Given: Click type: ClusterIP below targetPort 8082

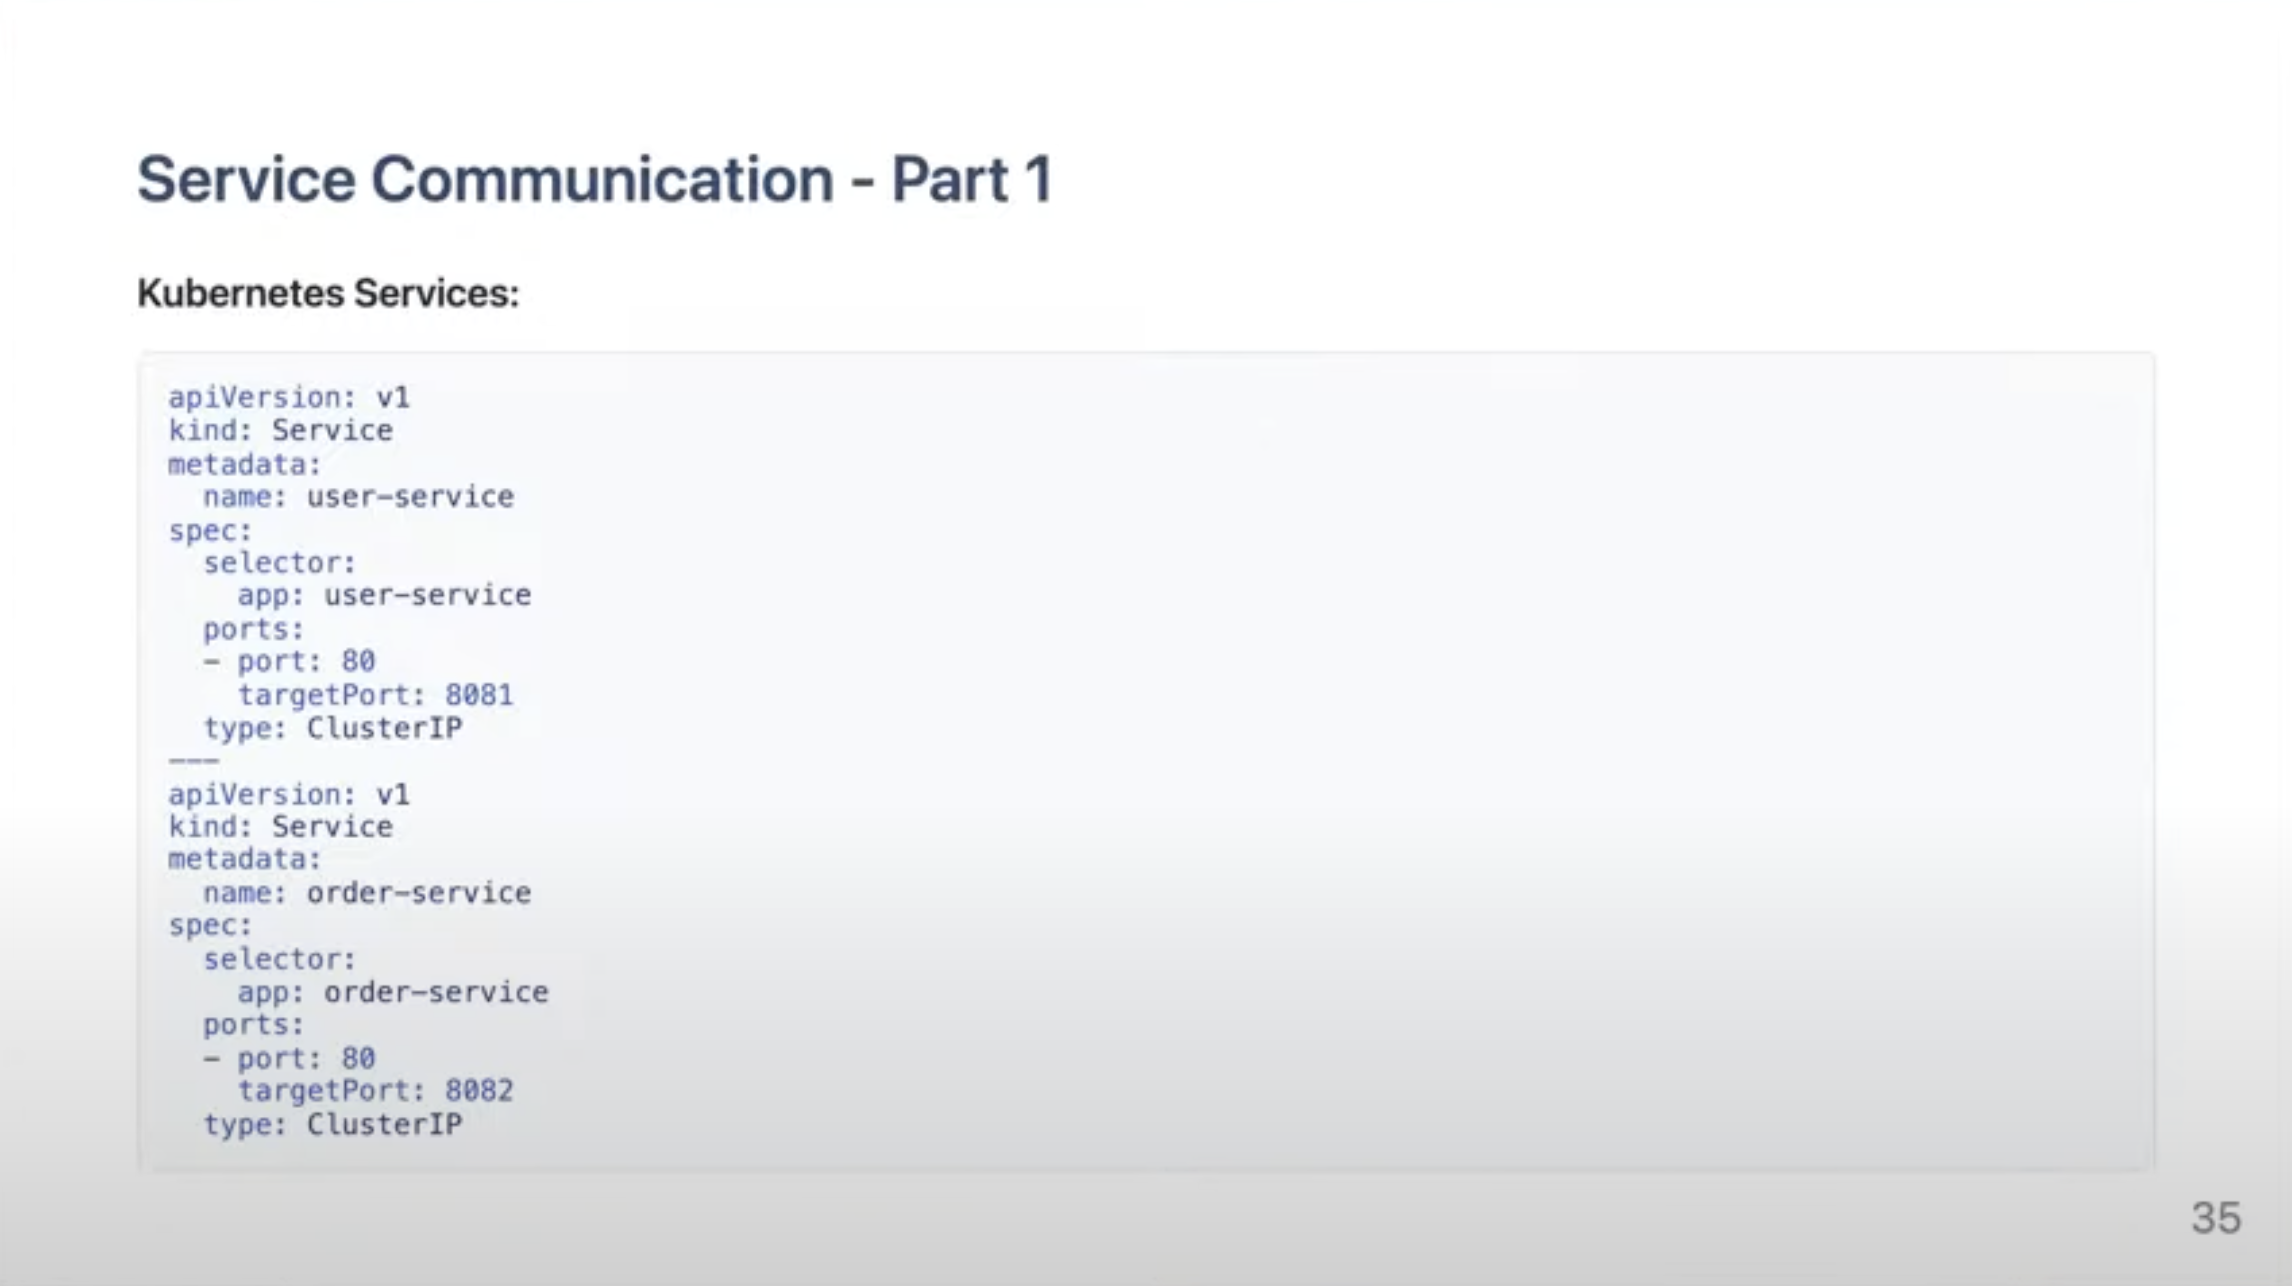Looking at the screenshot, I should 333,1125.
